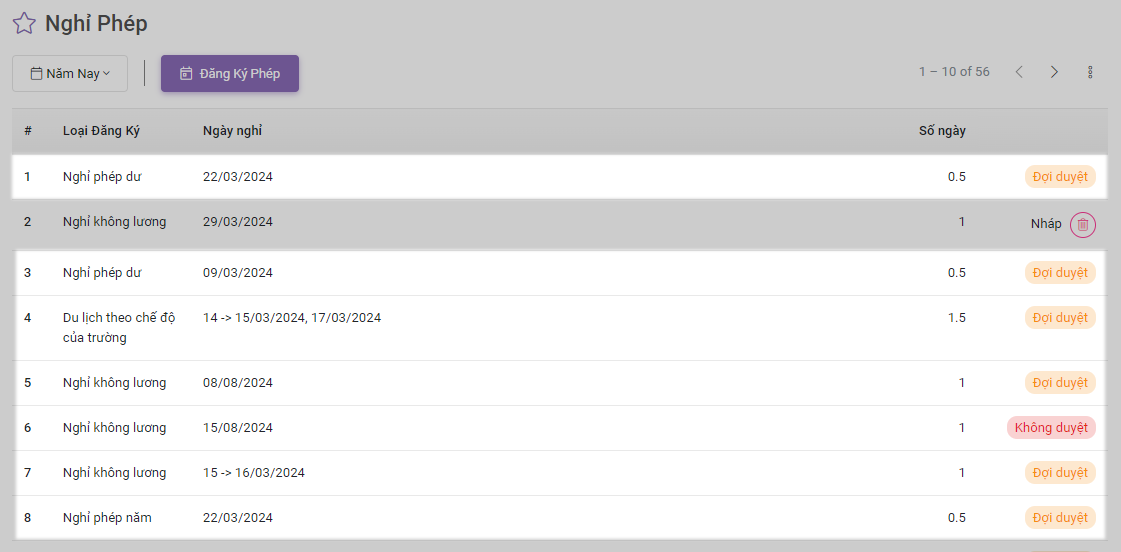The height and width of the screenshot is (552, 1121).
Task: Go to the next page of results
Action: tap(1054, 72)
